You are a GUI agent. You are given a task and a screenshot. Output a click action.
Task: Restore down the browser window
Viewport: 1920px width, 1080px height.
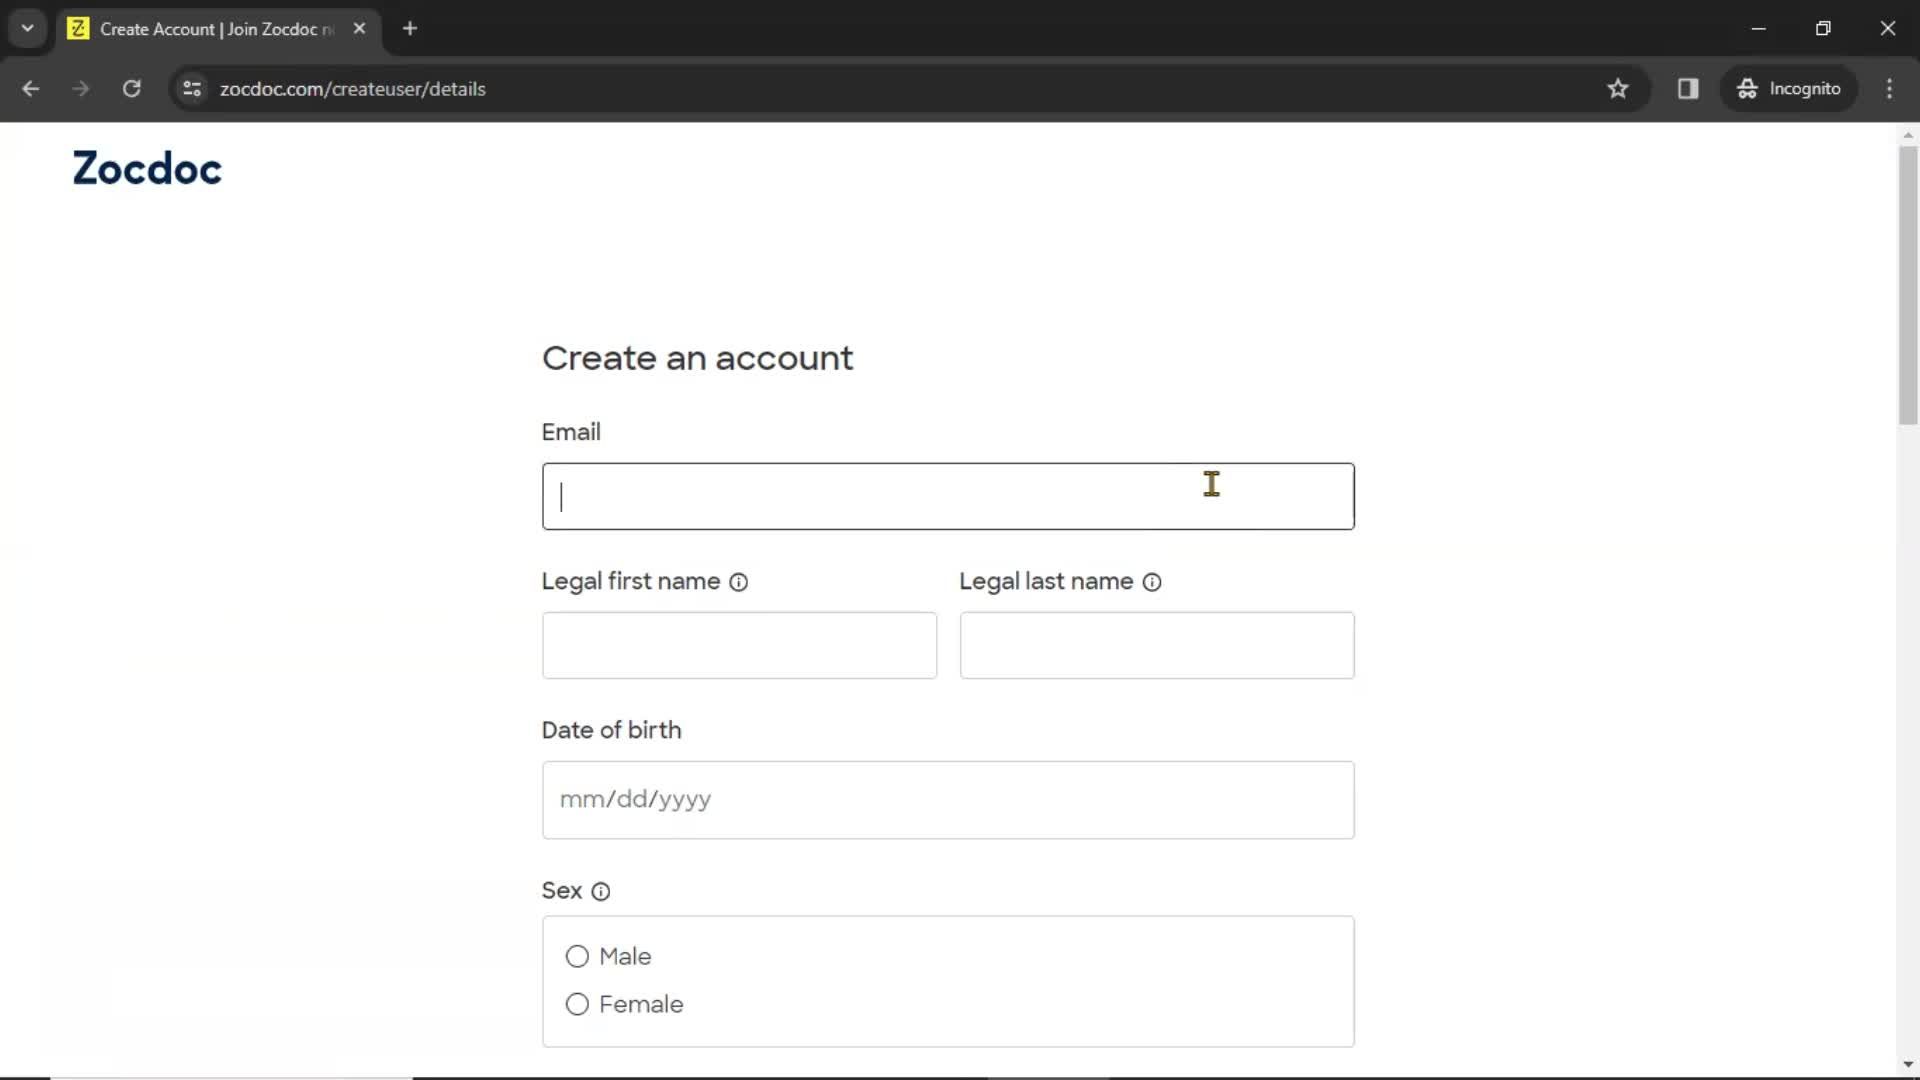pos(1823,28)
